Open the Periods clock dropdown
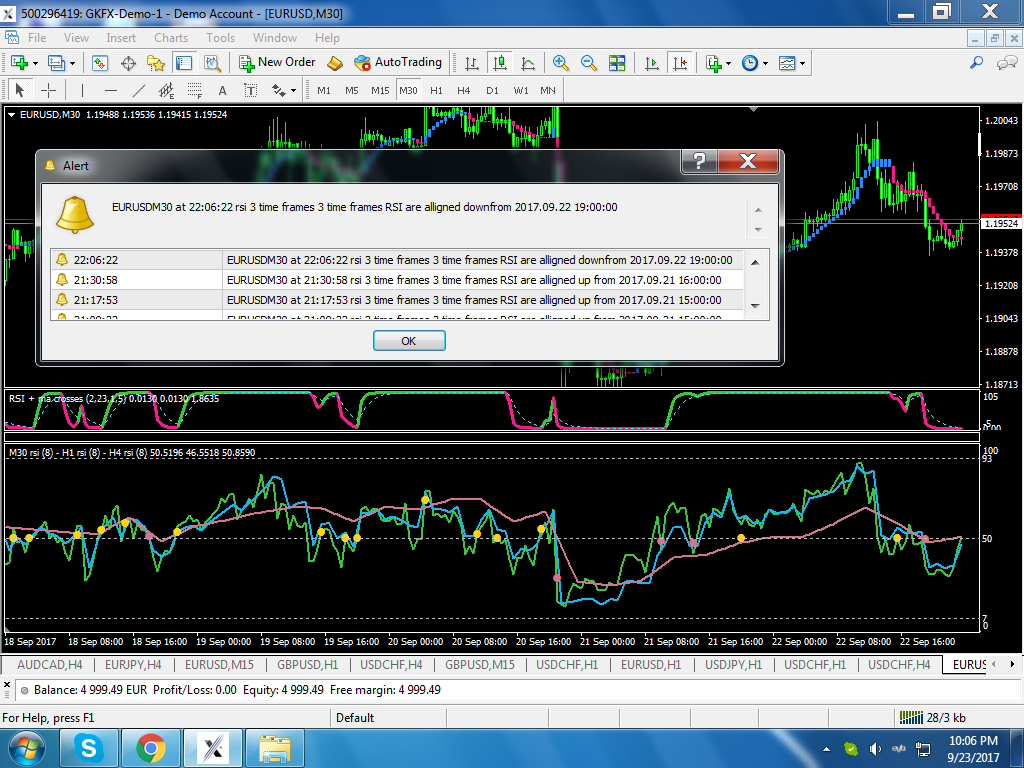 coord(755,63)
